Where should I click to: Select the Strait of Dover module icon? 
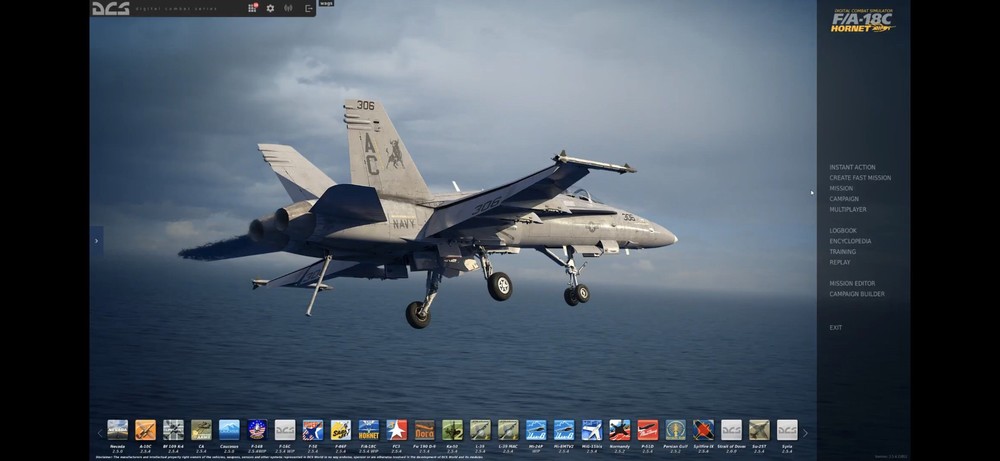732,430
